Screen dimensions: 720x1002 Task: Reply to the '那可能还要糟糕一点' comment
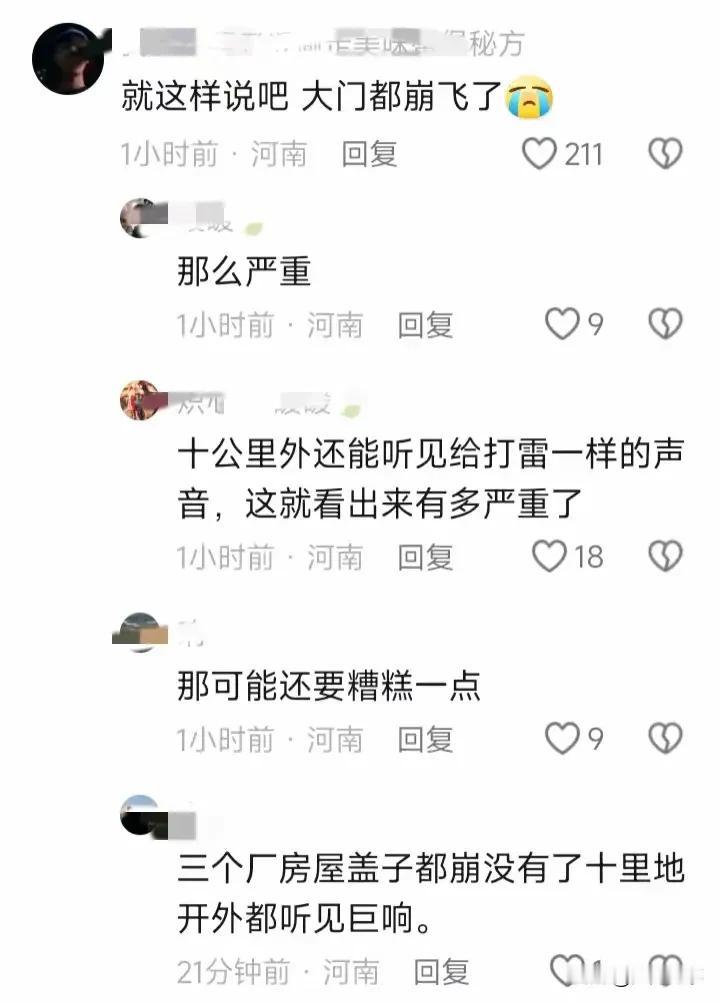click(425, 739)
